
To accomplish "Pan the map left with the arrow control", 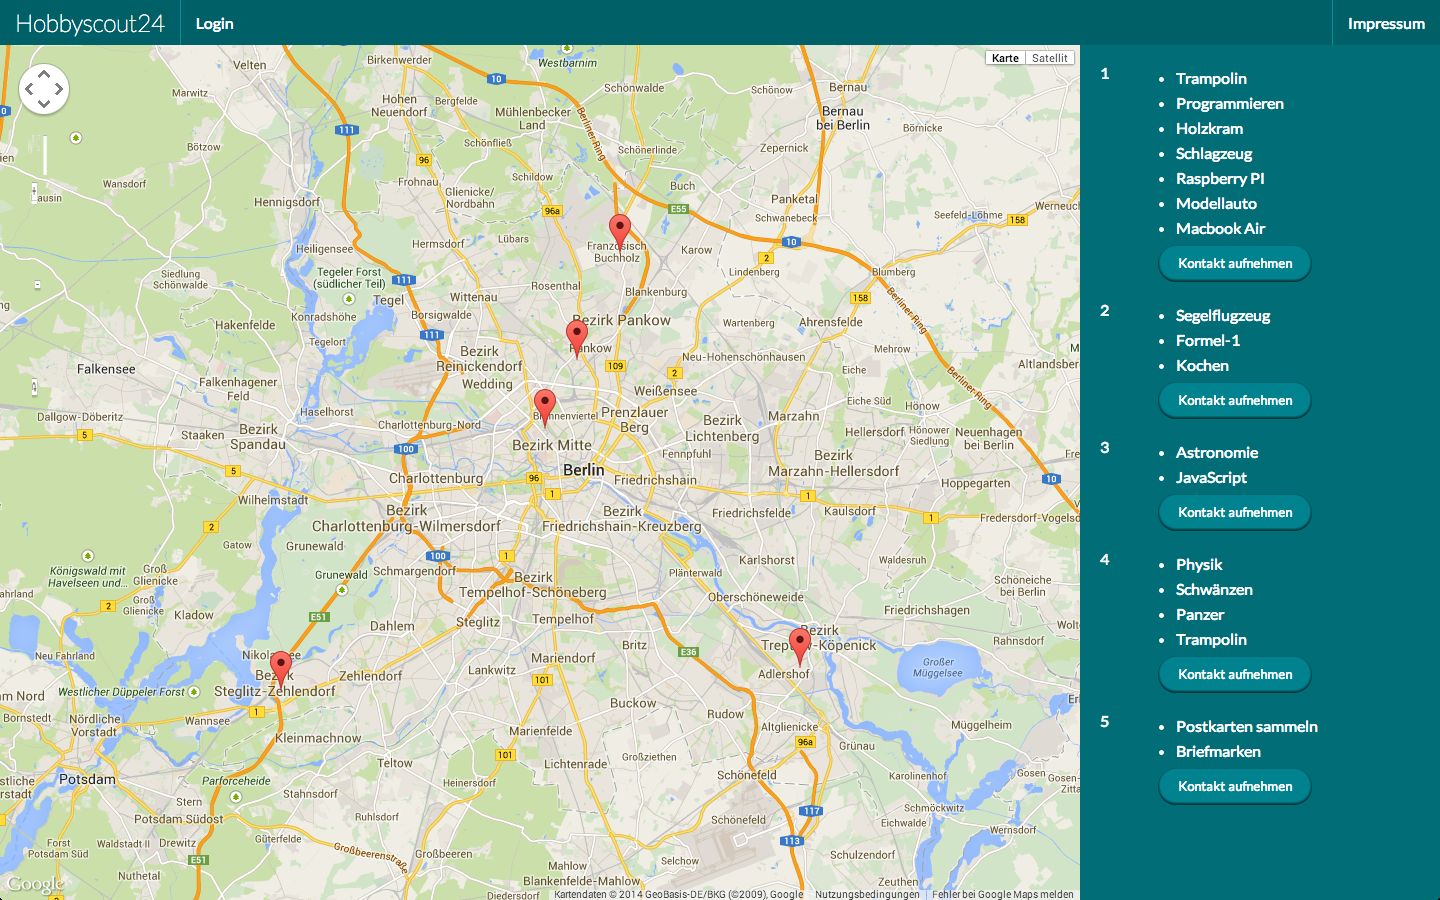I will tap(30, 89).
